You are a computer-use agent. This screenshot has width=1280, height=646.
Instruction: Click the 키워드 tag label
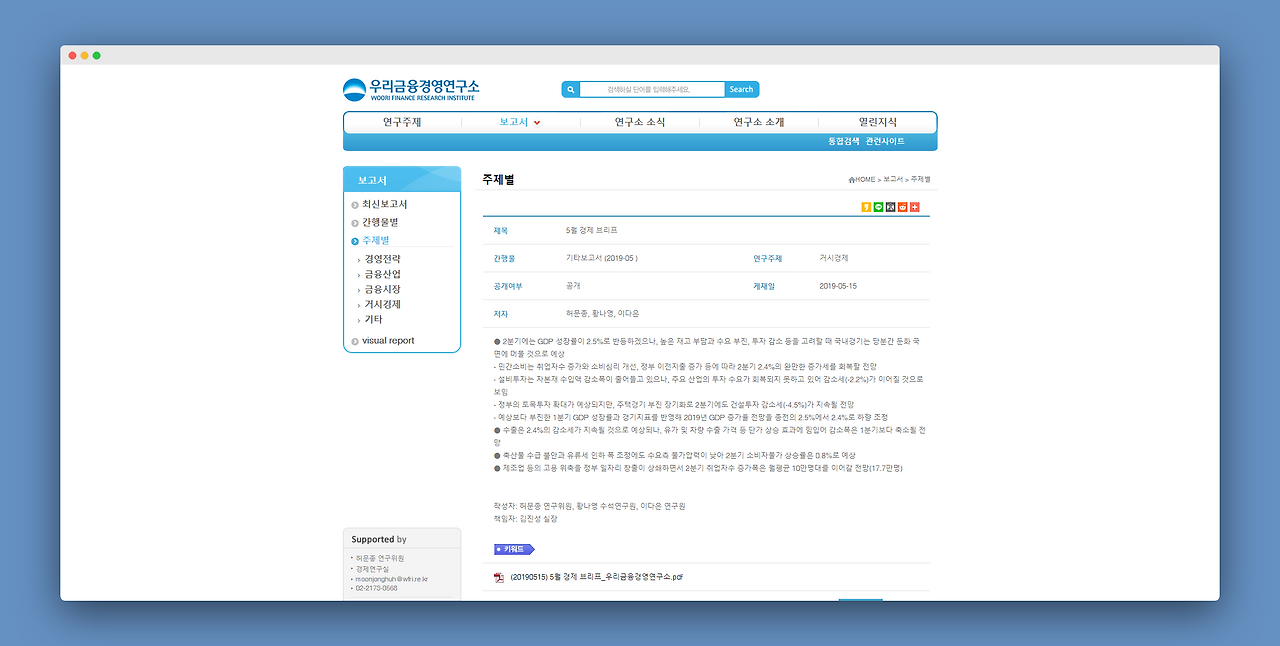point(514,549)
